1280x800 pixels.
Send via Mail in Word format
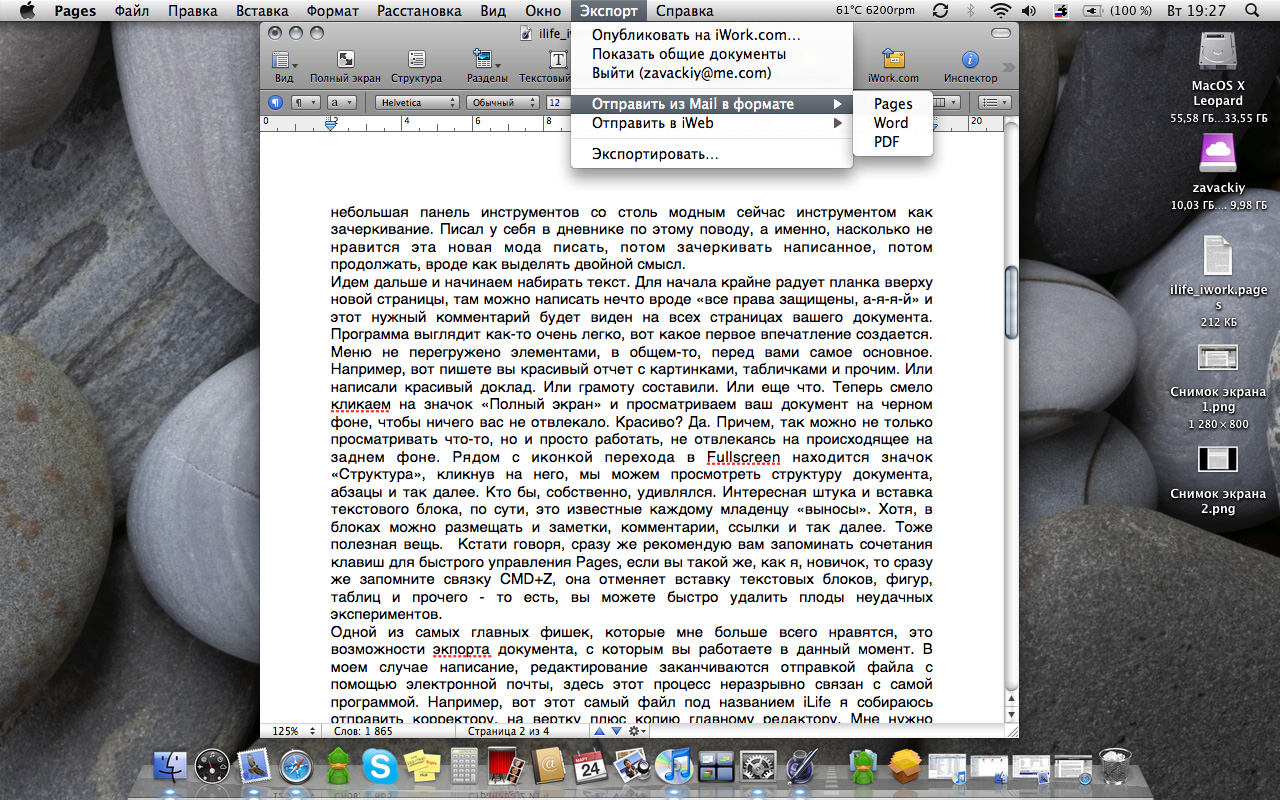pos(893,123)
